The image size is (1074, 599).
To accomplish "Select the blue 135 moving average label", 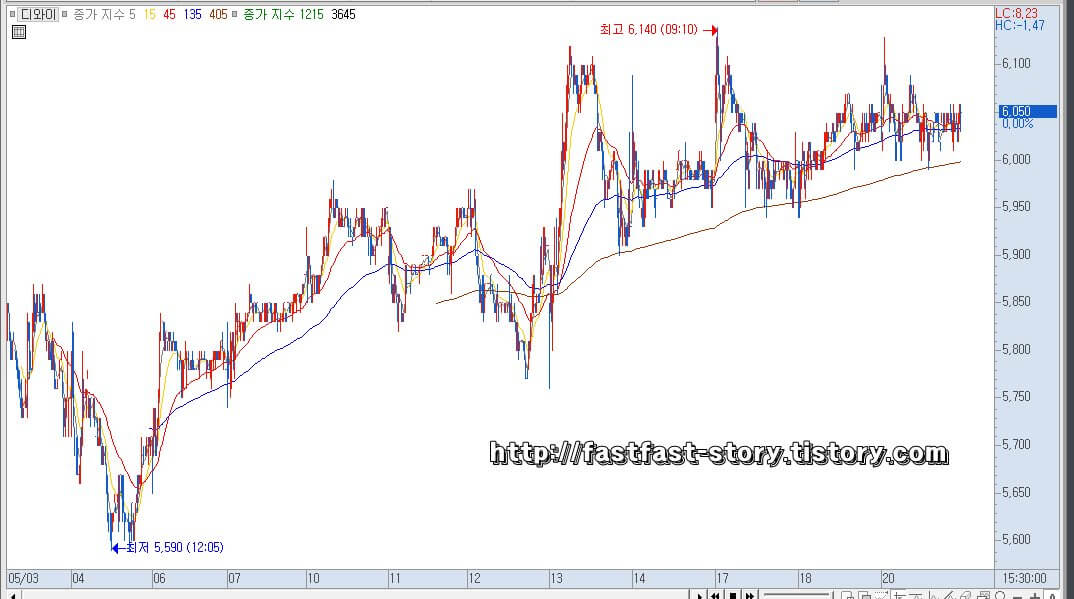I will tap(193, 14).
